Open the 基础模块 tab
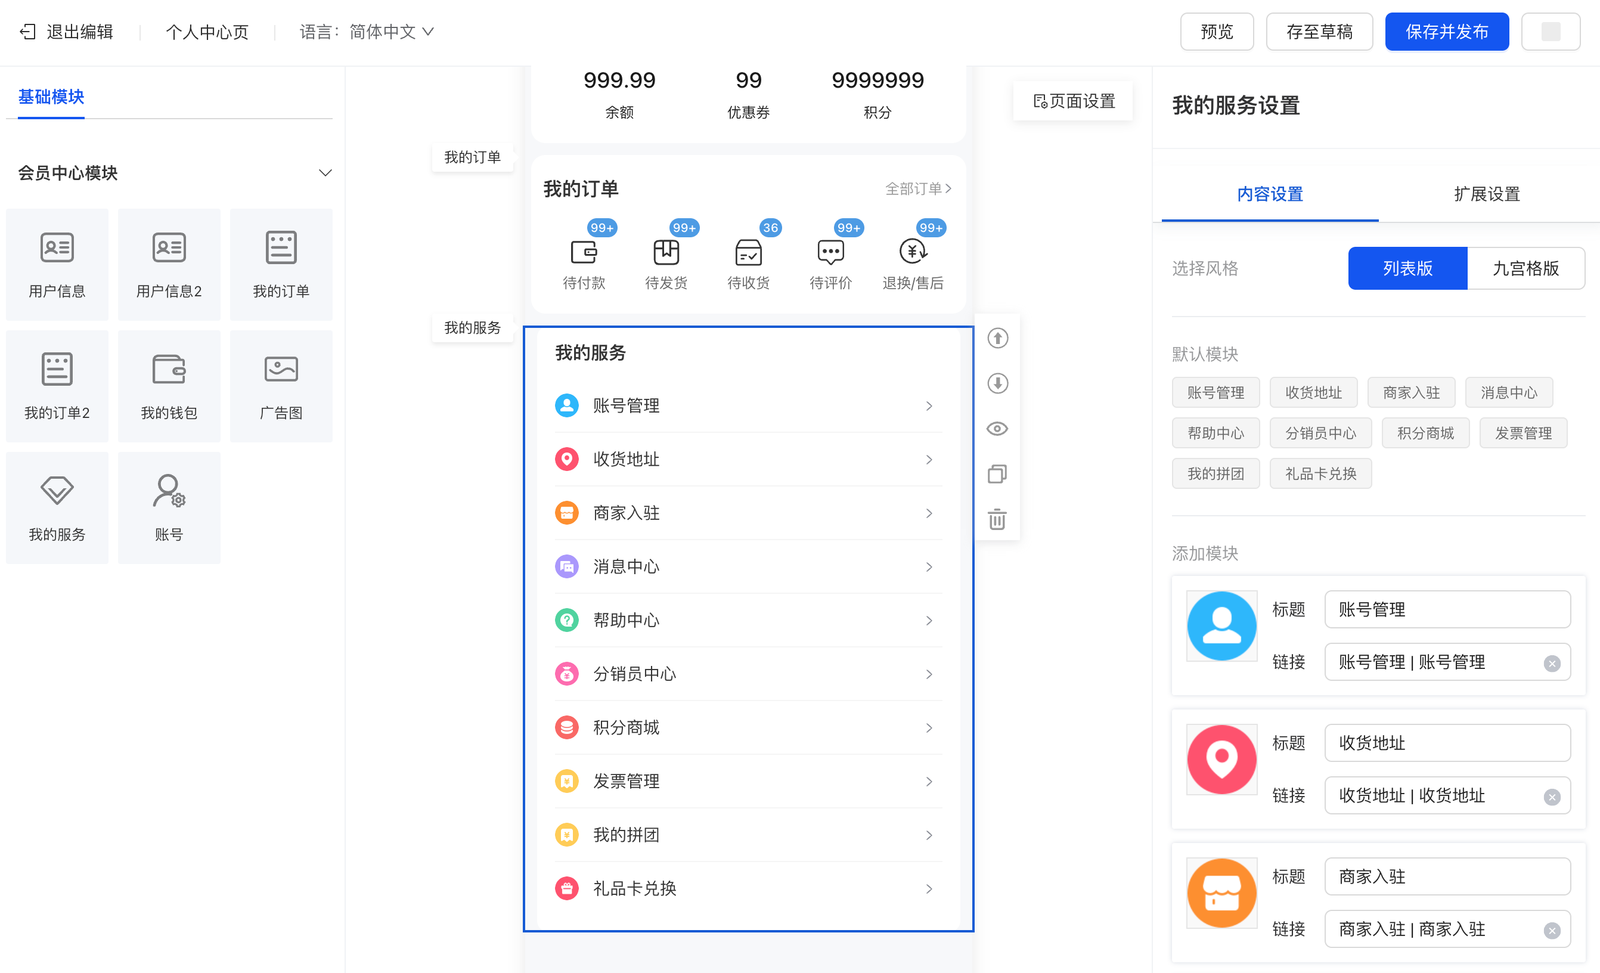Viewport: 1600px width, 973px height. tap(51, 97)
